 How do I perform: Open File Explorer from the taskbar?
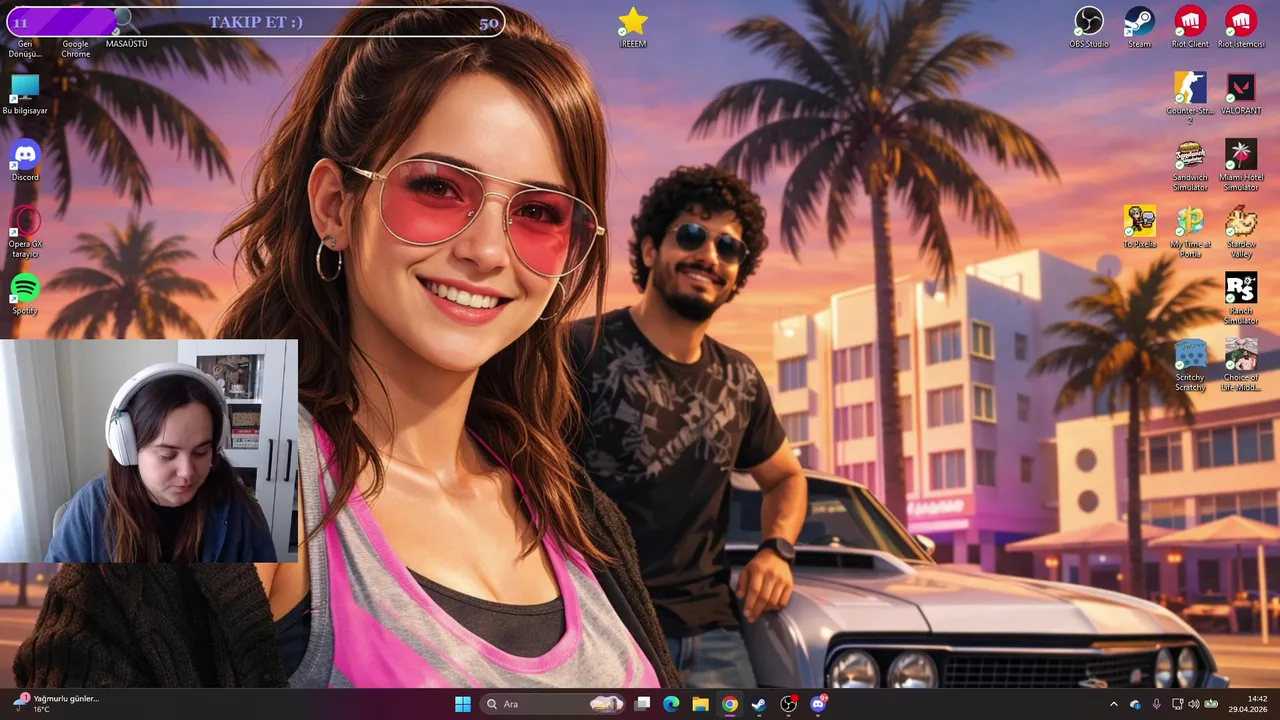pyautogui.click(x=701, y=704)
